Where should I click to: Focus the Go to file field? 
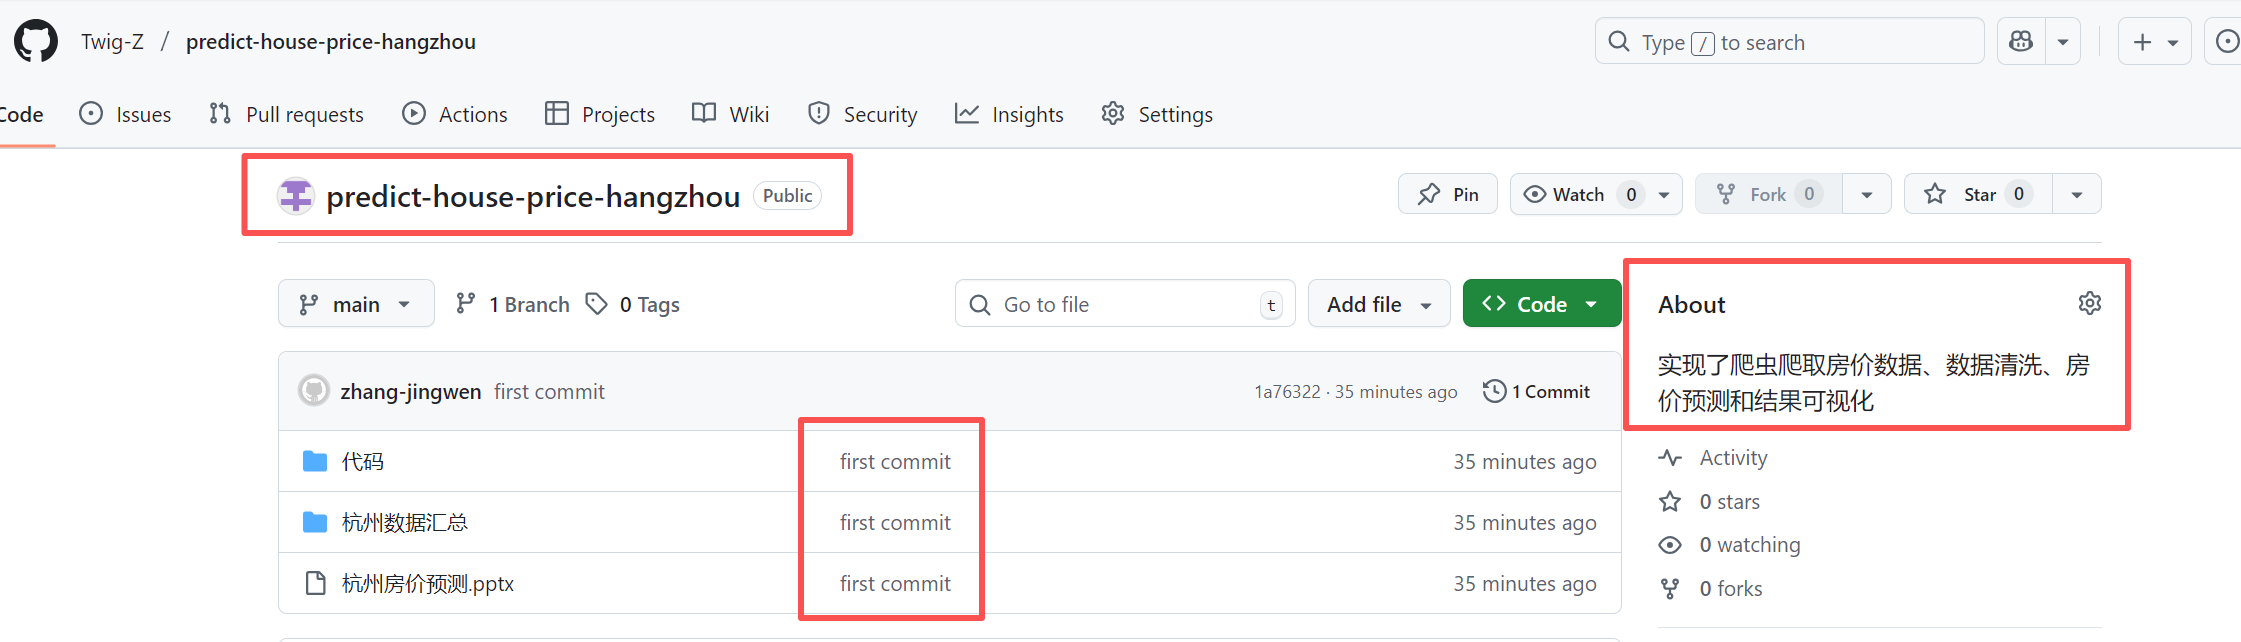(x=1125, y=304)
